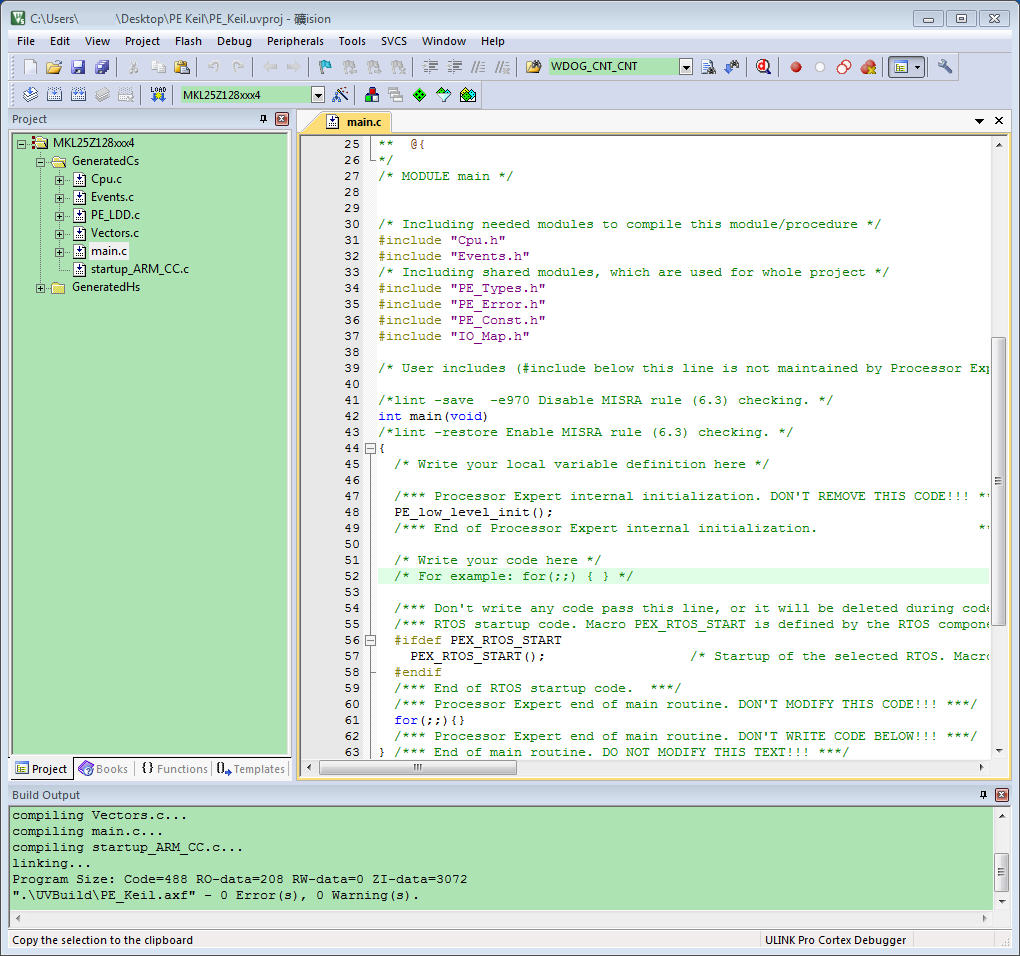Open the File menu
This screenshot has height=956, width=1020.
[x=26, y=41]
